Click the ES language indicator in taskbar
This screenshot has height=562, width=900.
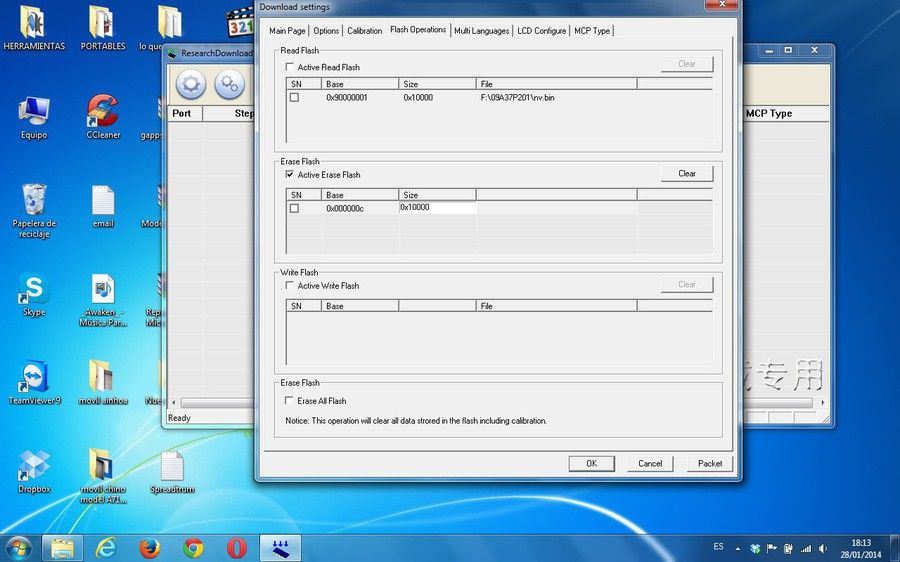click(x=718, y=547)
